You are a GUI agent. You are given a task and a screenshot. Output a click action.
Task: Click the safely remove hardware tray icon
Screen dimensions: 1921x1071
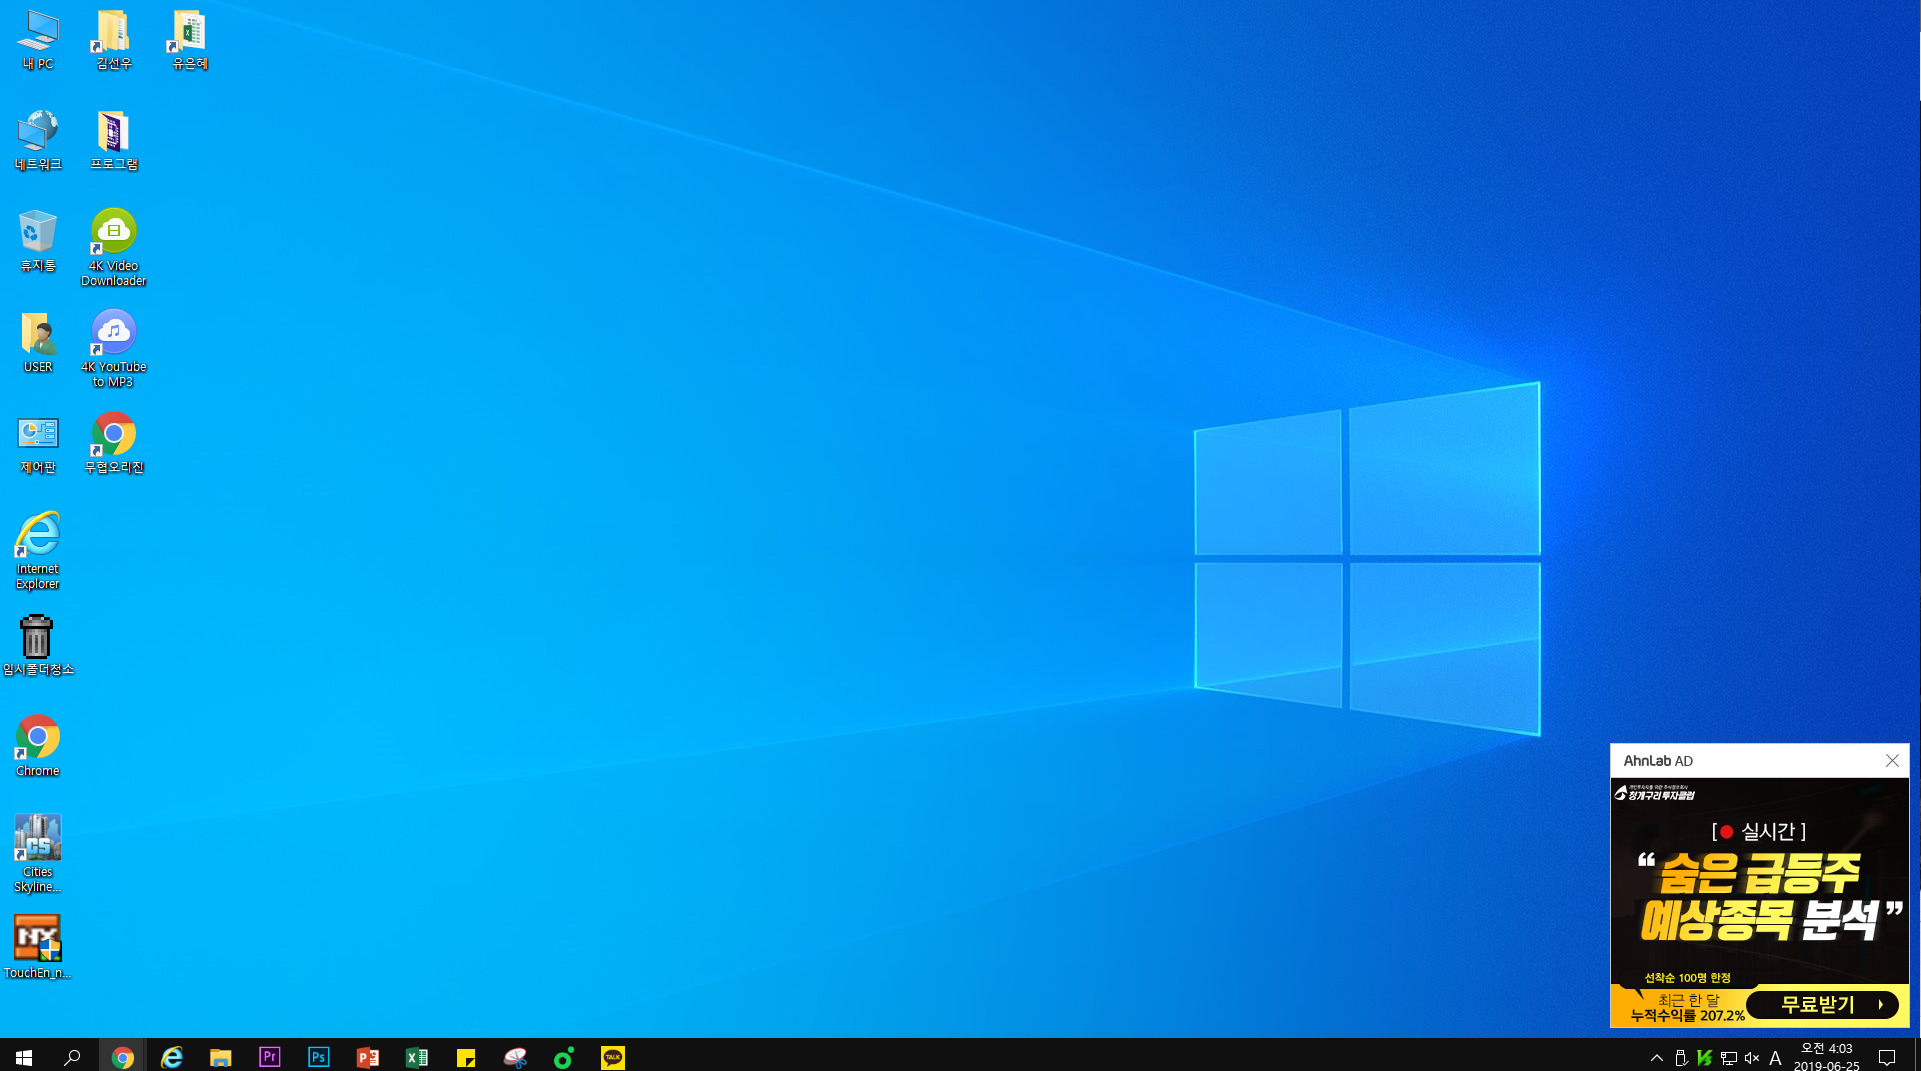(x=1681, y=1057)
